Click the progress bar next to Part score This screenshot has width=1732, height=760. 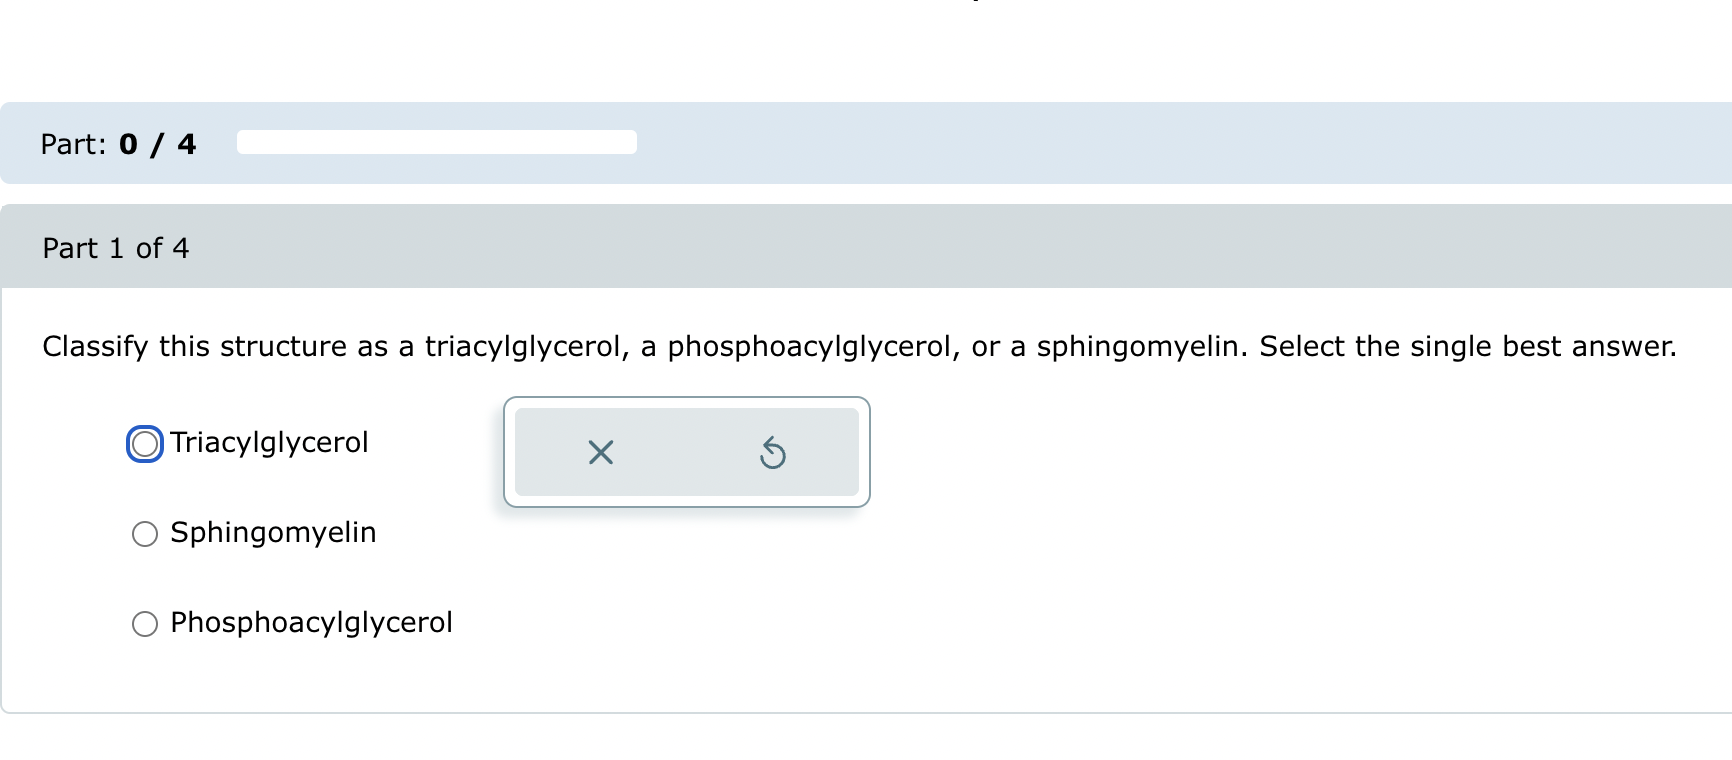(437, 142)
